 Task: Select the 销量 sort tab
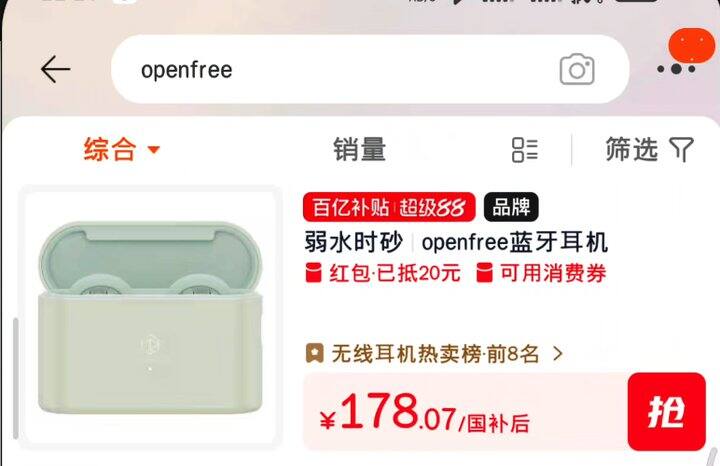point(360,149)
